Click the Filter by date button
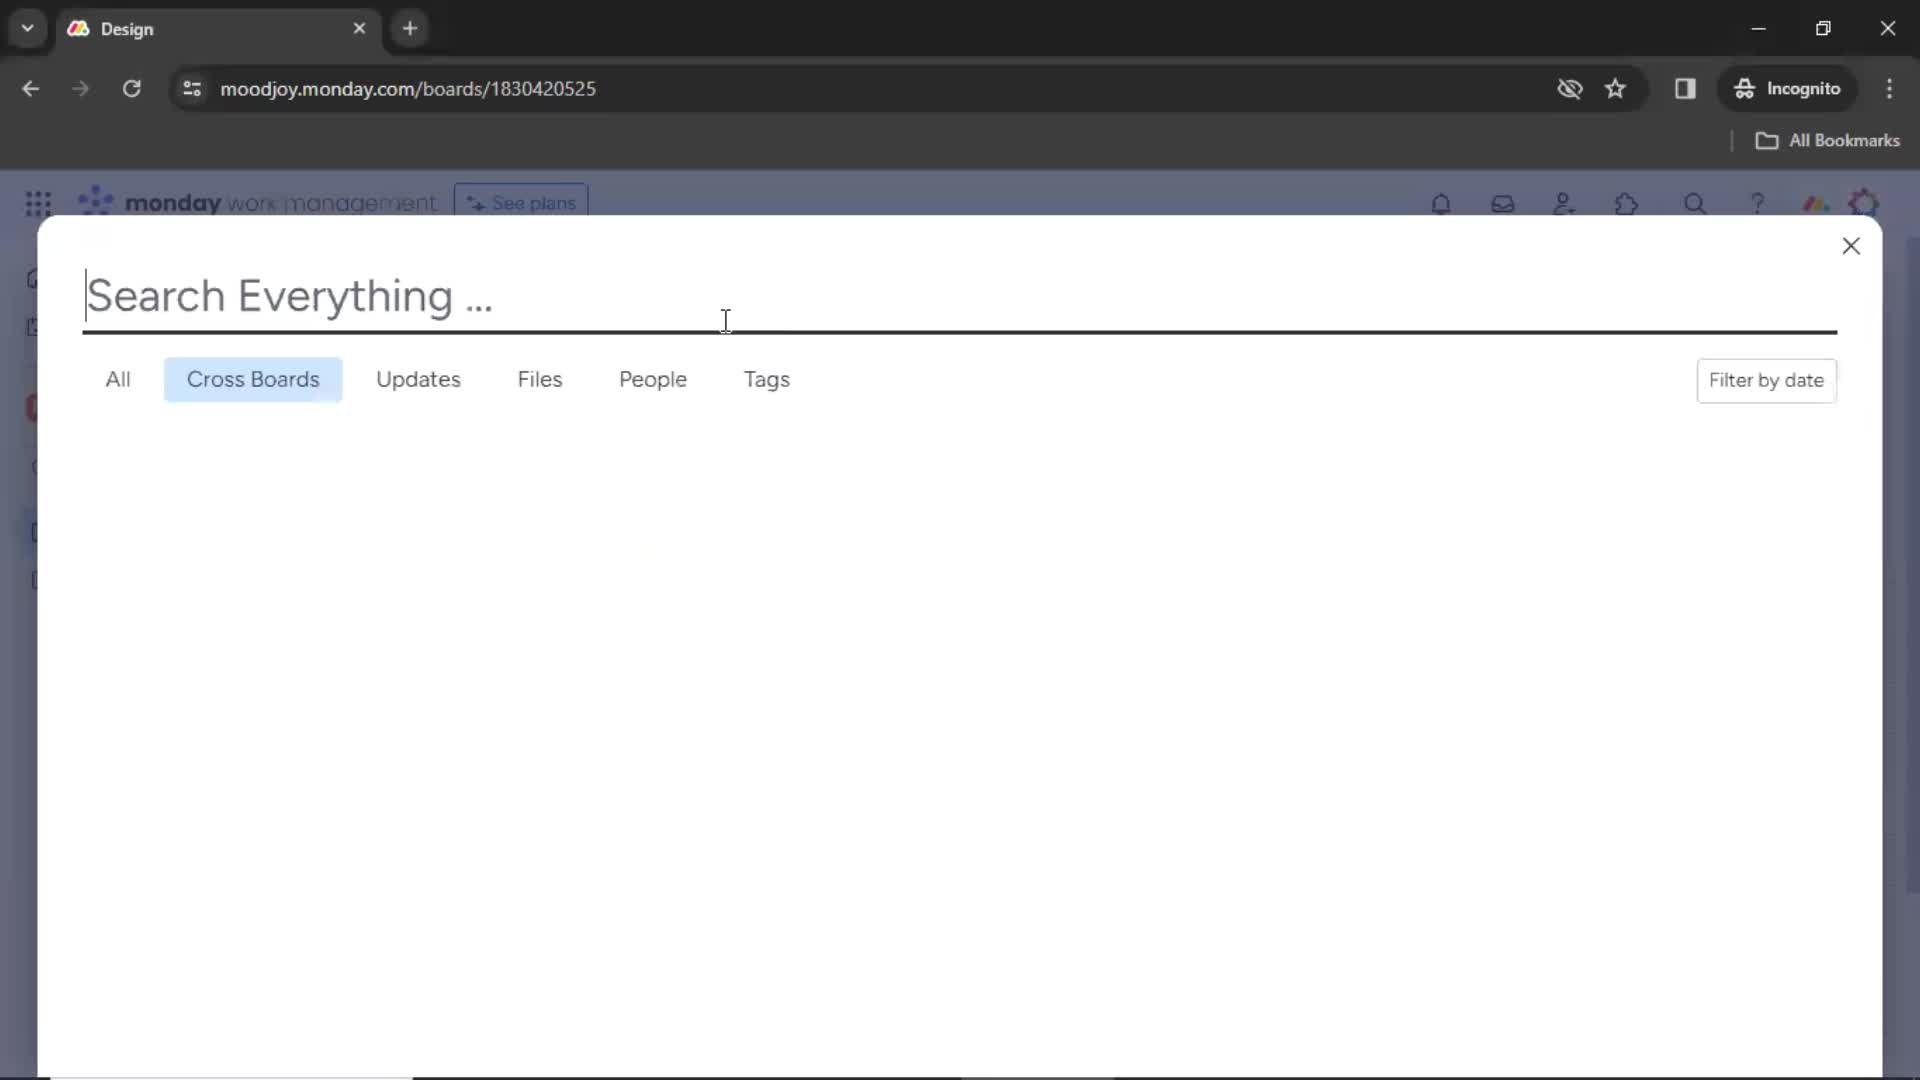Image resolution: width=1920 pixels, height=1080 pixels. click(1766, 380)
